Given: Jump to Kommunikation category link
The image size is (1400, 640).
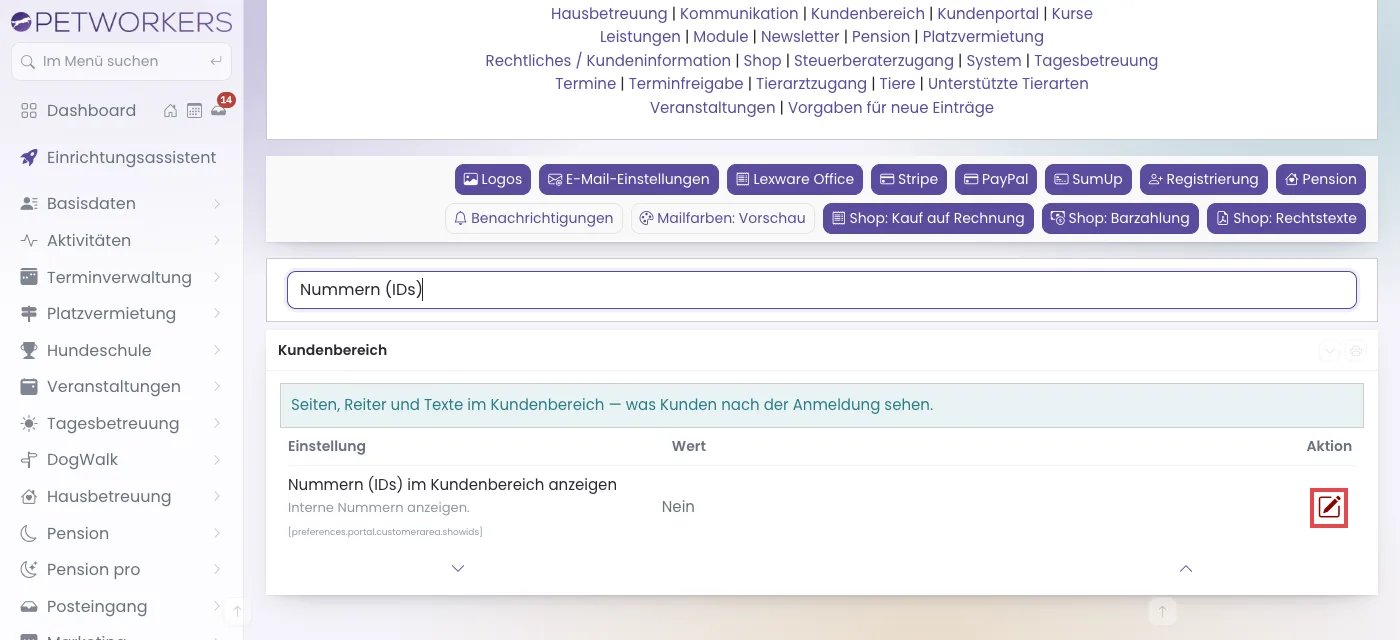Looking at the screenshot, I should pyautogui.click(x=739, y=14).
